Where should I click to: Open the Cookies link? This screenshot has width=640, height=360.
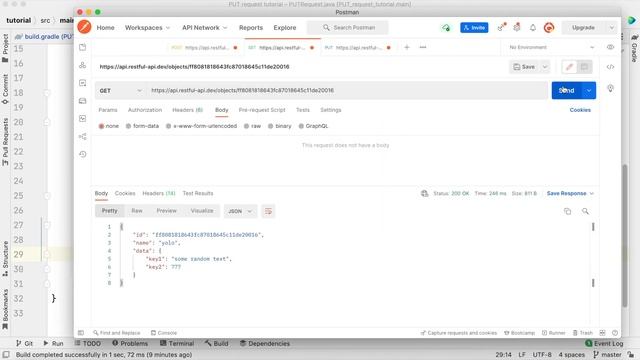point(580,110)
